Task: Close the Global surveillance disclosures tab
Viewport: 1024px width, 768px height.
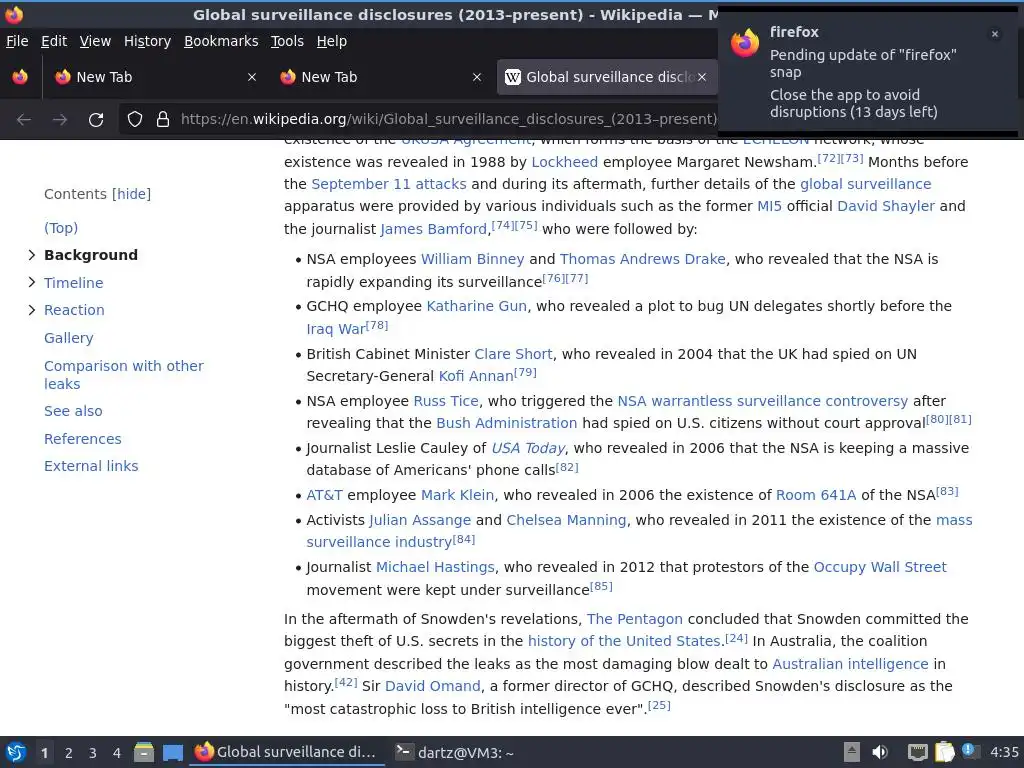Action: pos(702,77)
